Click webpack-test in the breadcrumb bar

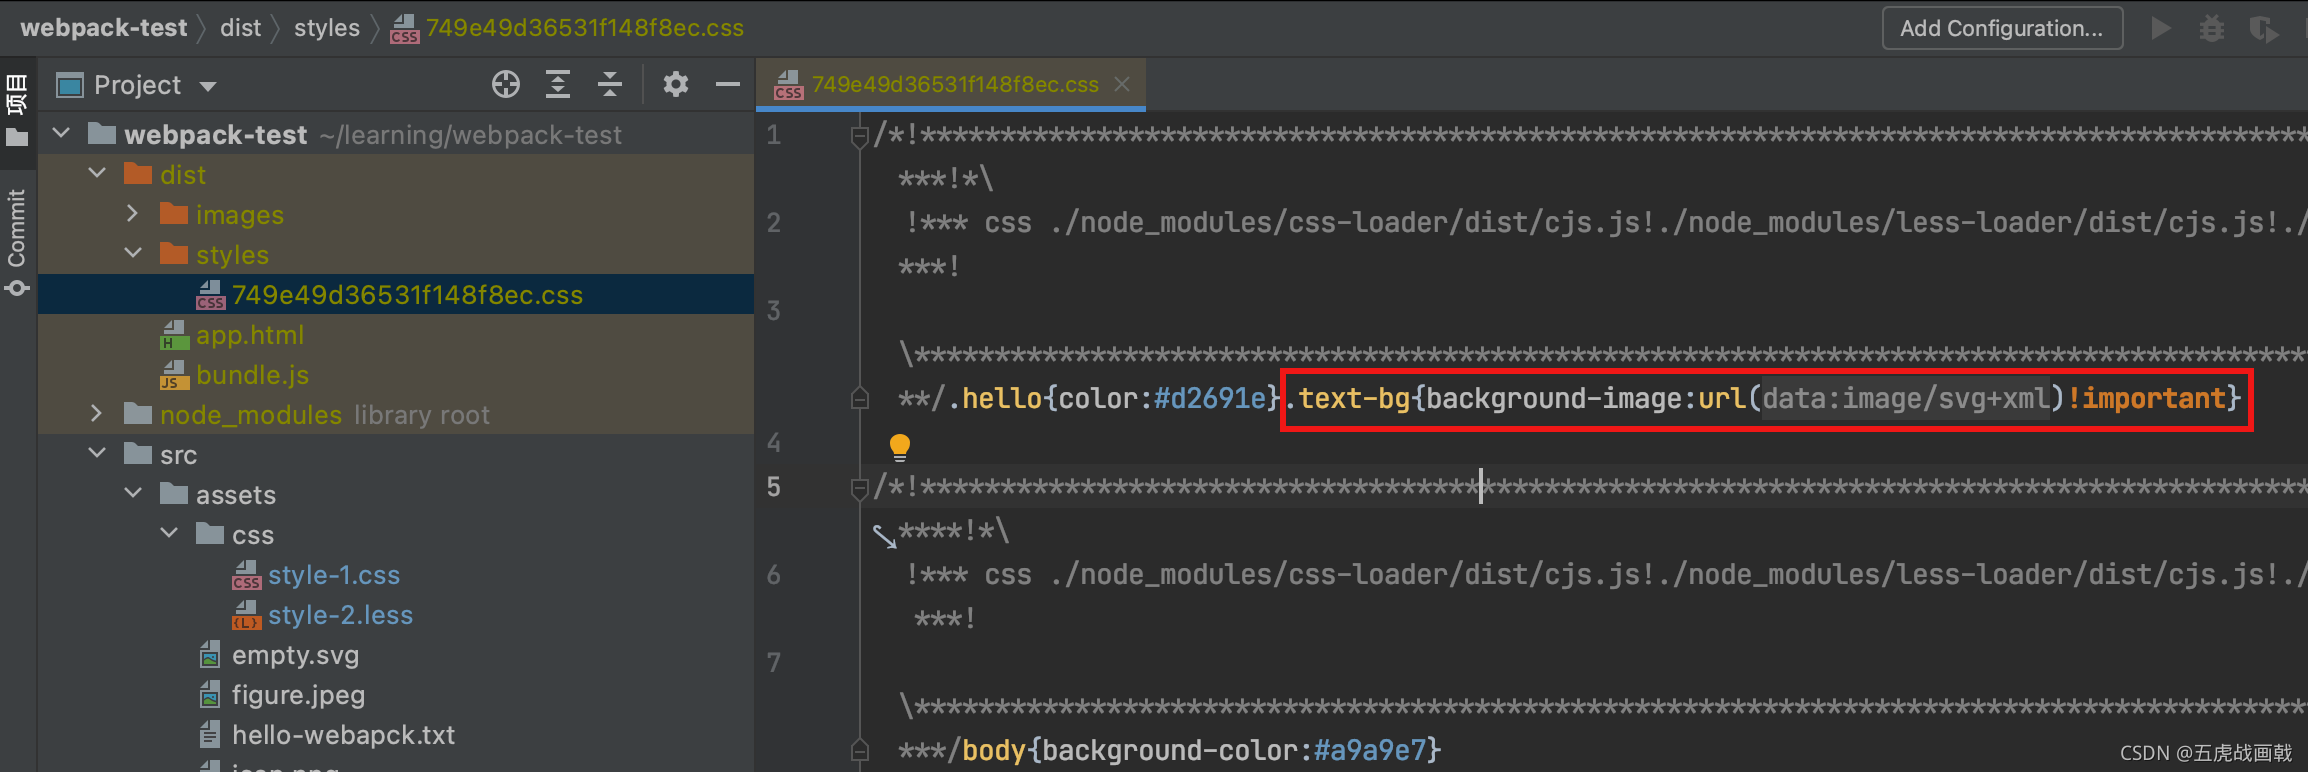[104, 28]
